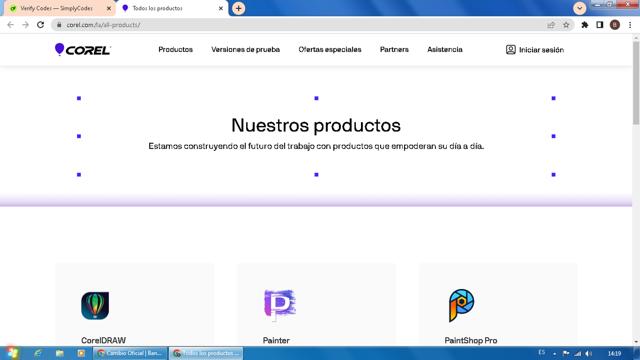Click the Action Center flag icon in tray

tap(566, 353)
